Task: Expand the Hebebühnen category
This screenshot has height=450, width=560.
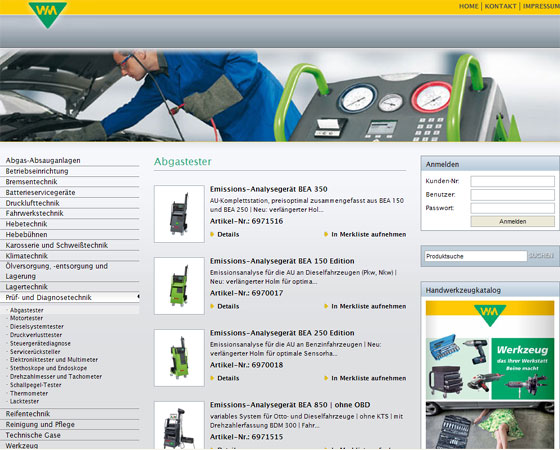Action: (70, 235)
